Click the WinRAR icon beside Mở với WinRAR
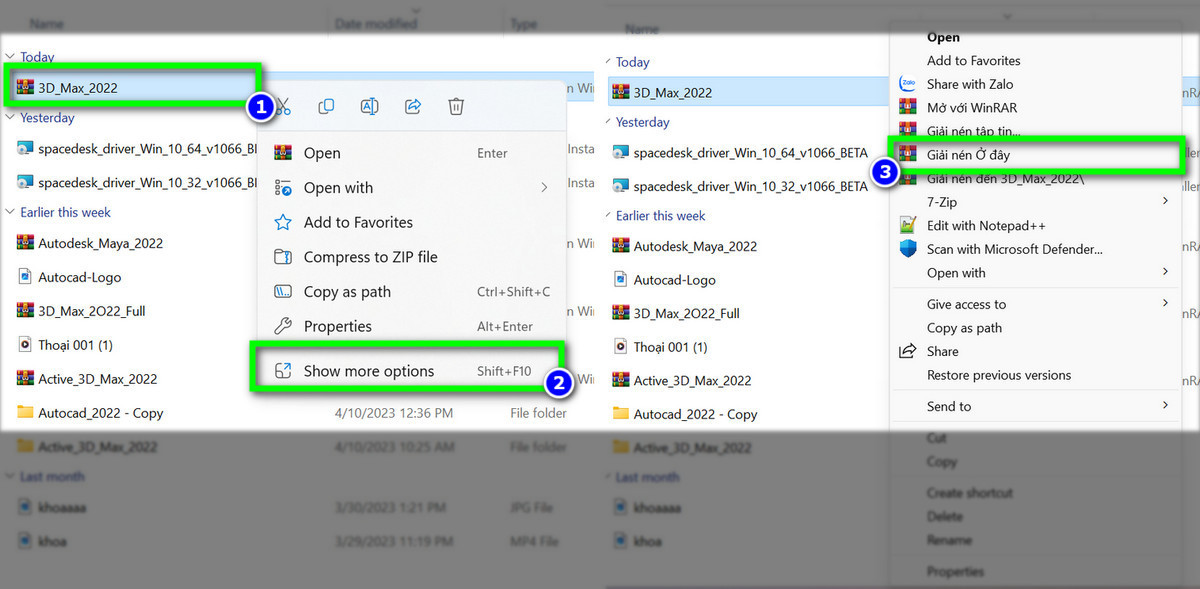 coord(908,107)
